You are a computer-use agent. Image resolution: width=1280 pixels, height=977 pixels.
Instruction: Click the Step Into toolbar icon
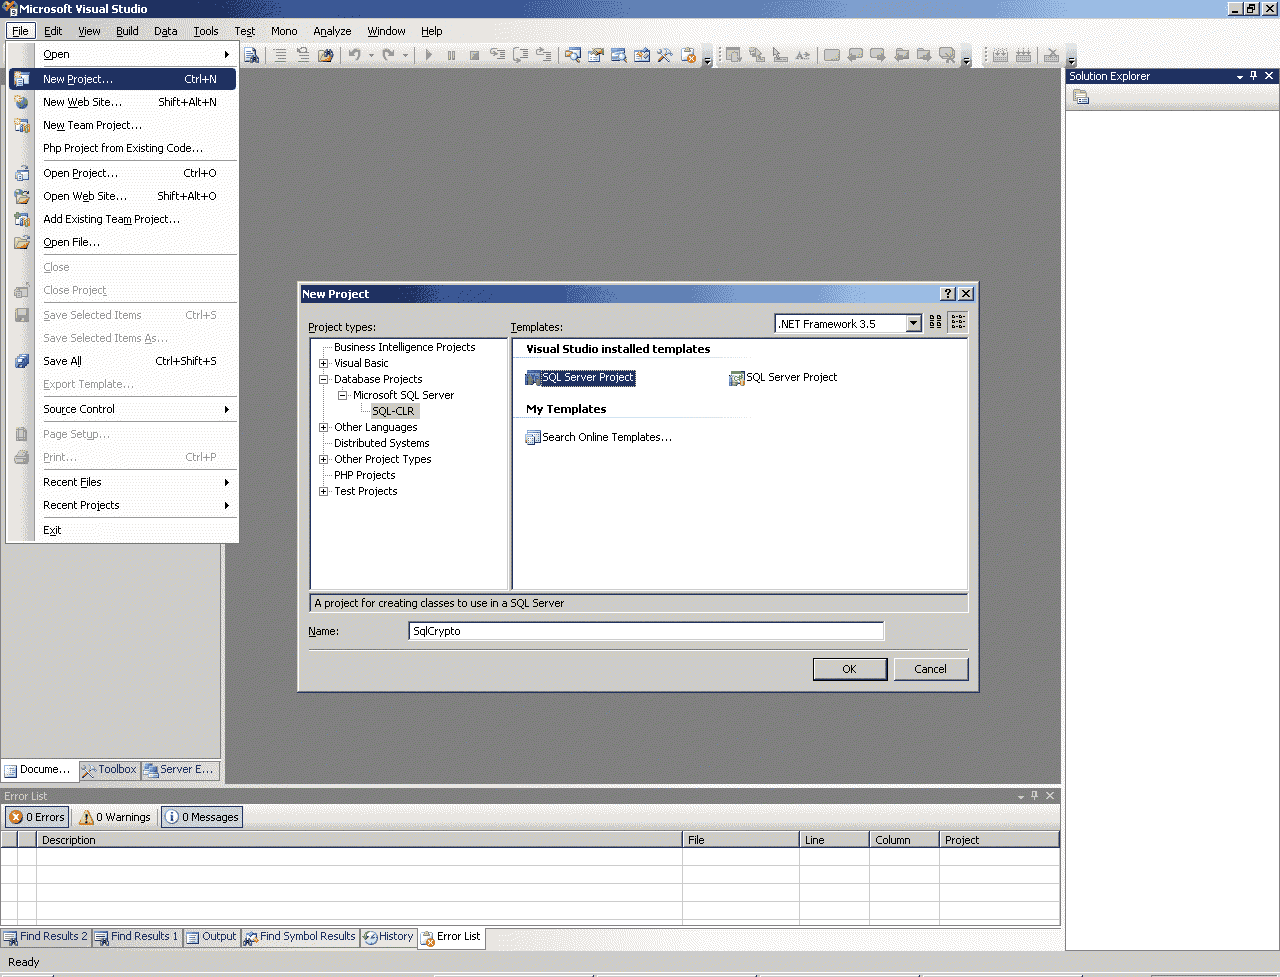(x=498, y=55)
